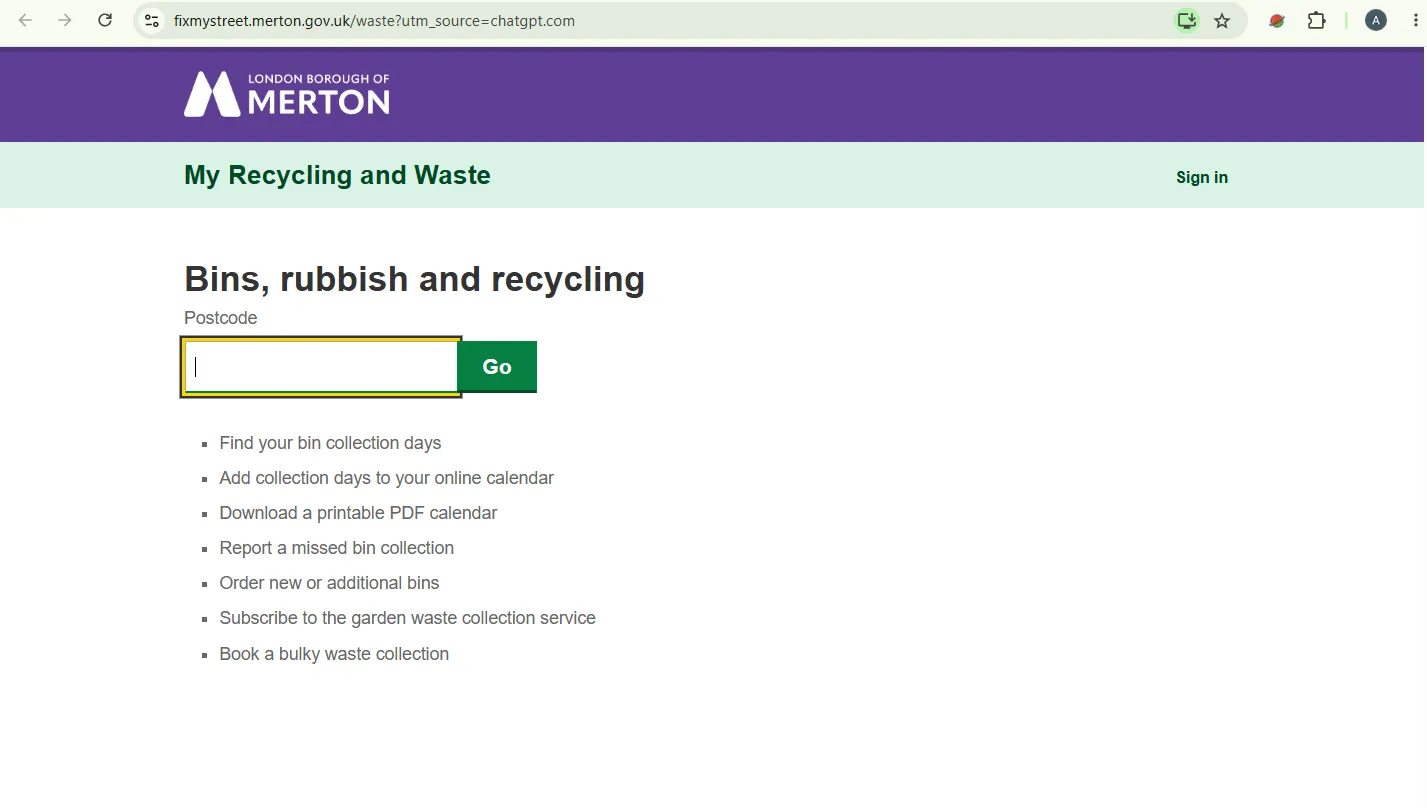Bookmark this page with star icon

1222,20
